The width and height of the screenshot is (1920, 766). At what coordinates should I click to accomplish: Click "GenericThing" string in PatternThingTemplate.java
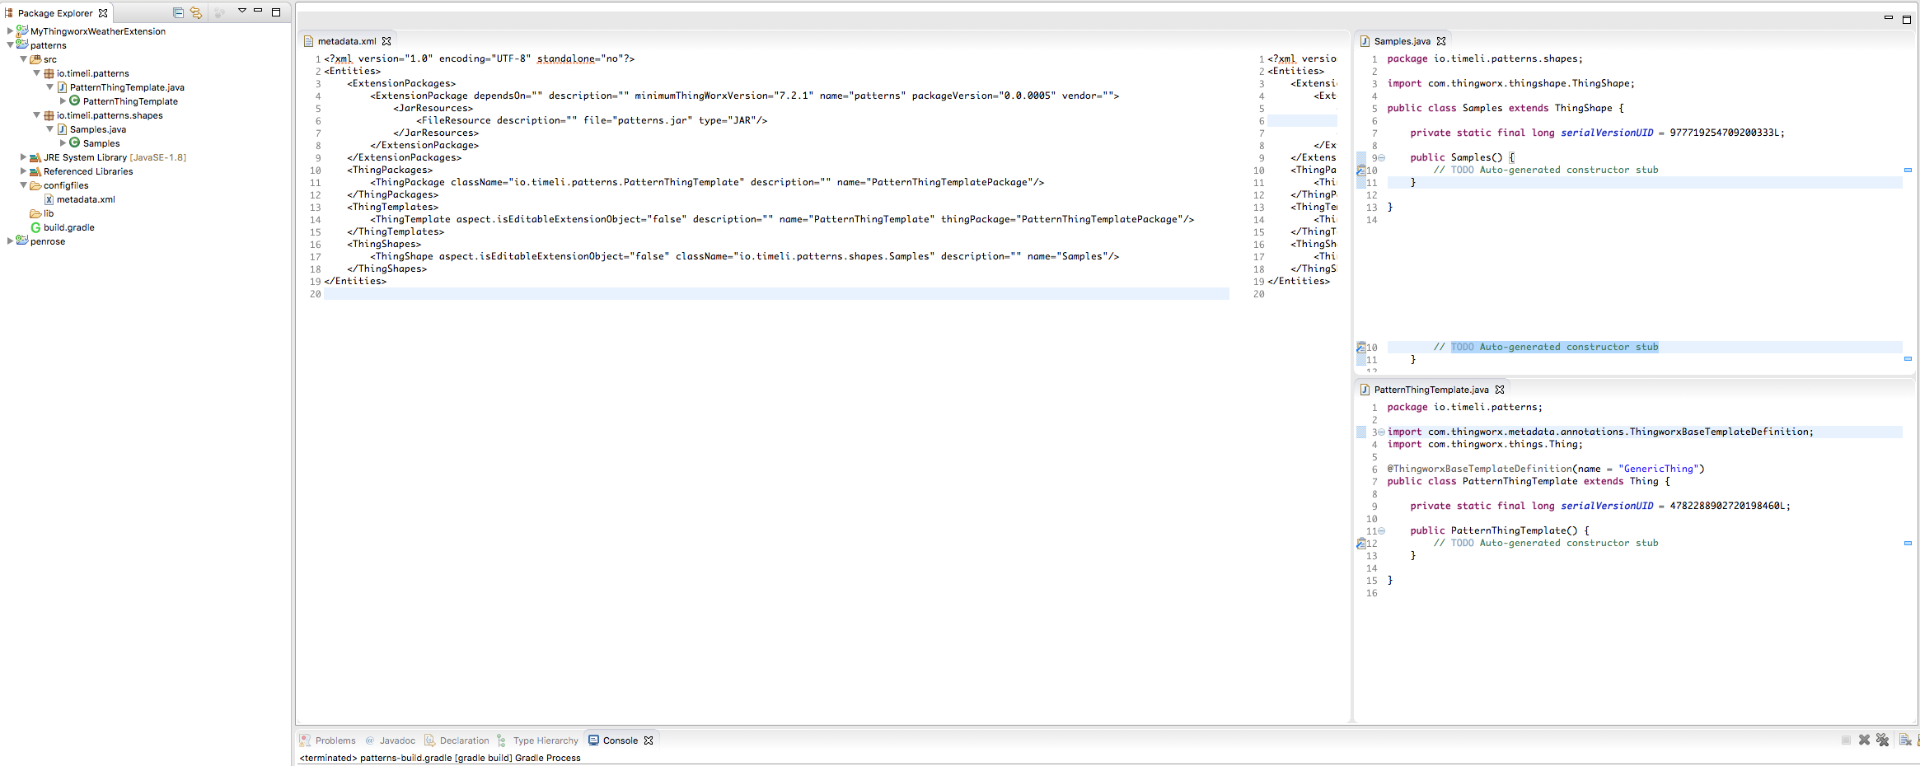[x=1658, y=469]
